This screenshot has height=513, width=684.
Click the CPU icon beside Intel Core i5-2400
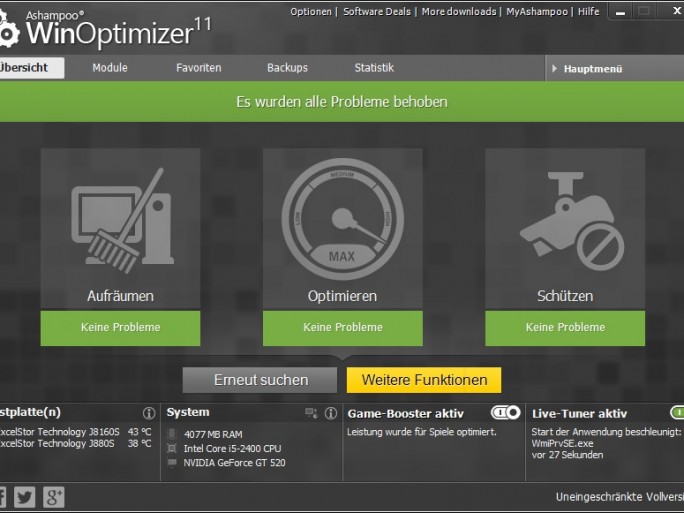tap(172, 448)
